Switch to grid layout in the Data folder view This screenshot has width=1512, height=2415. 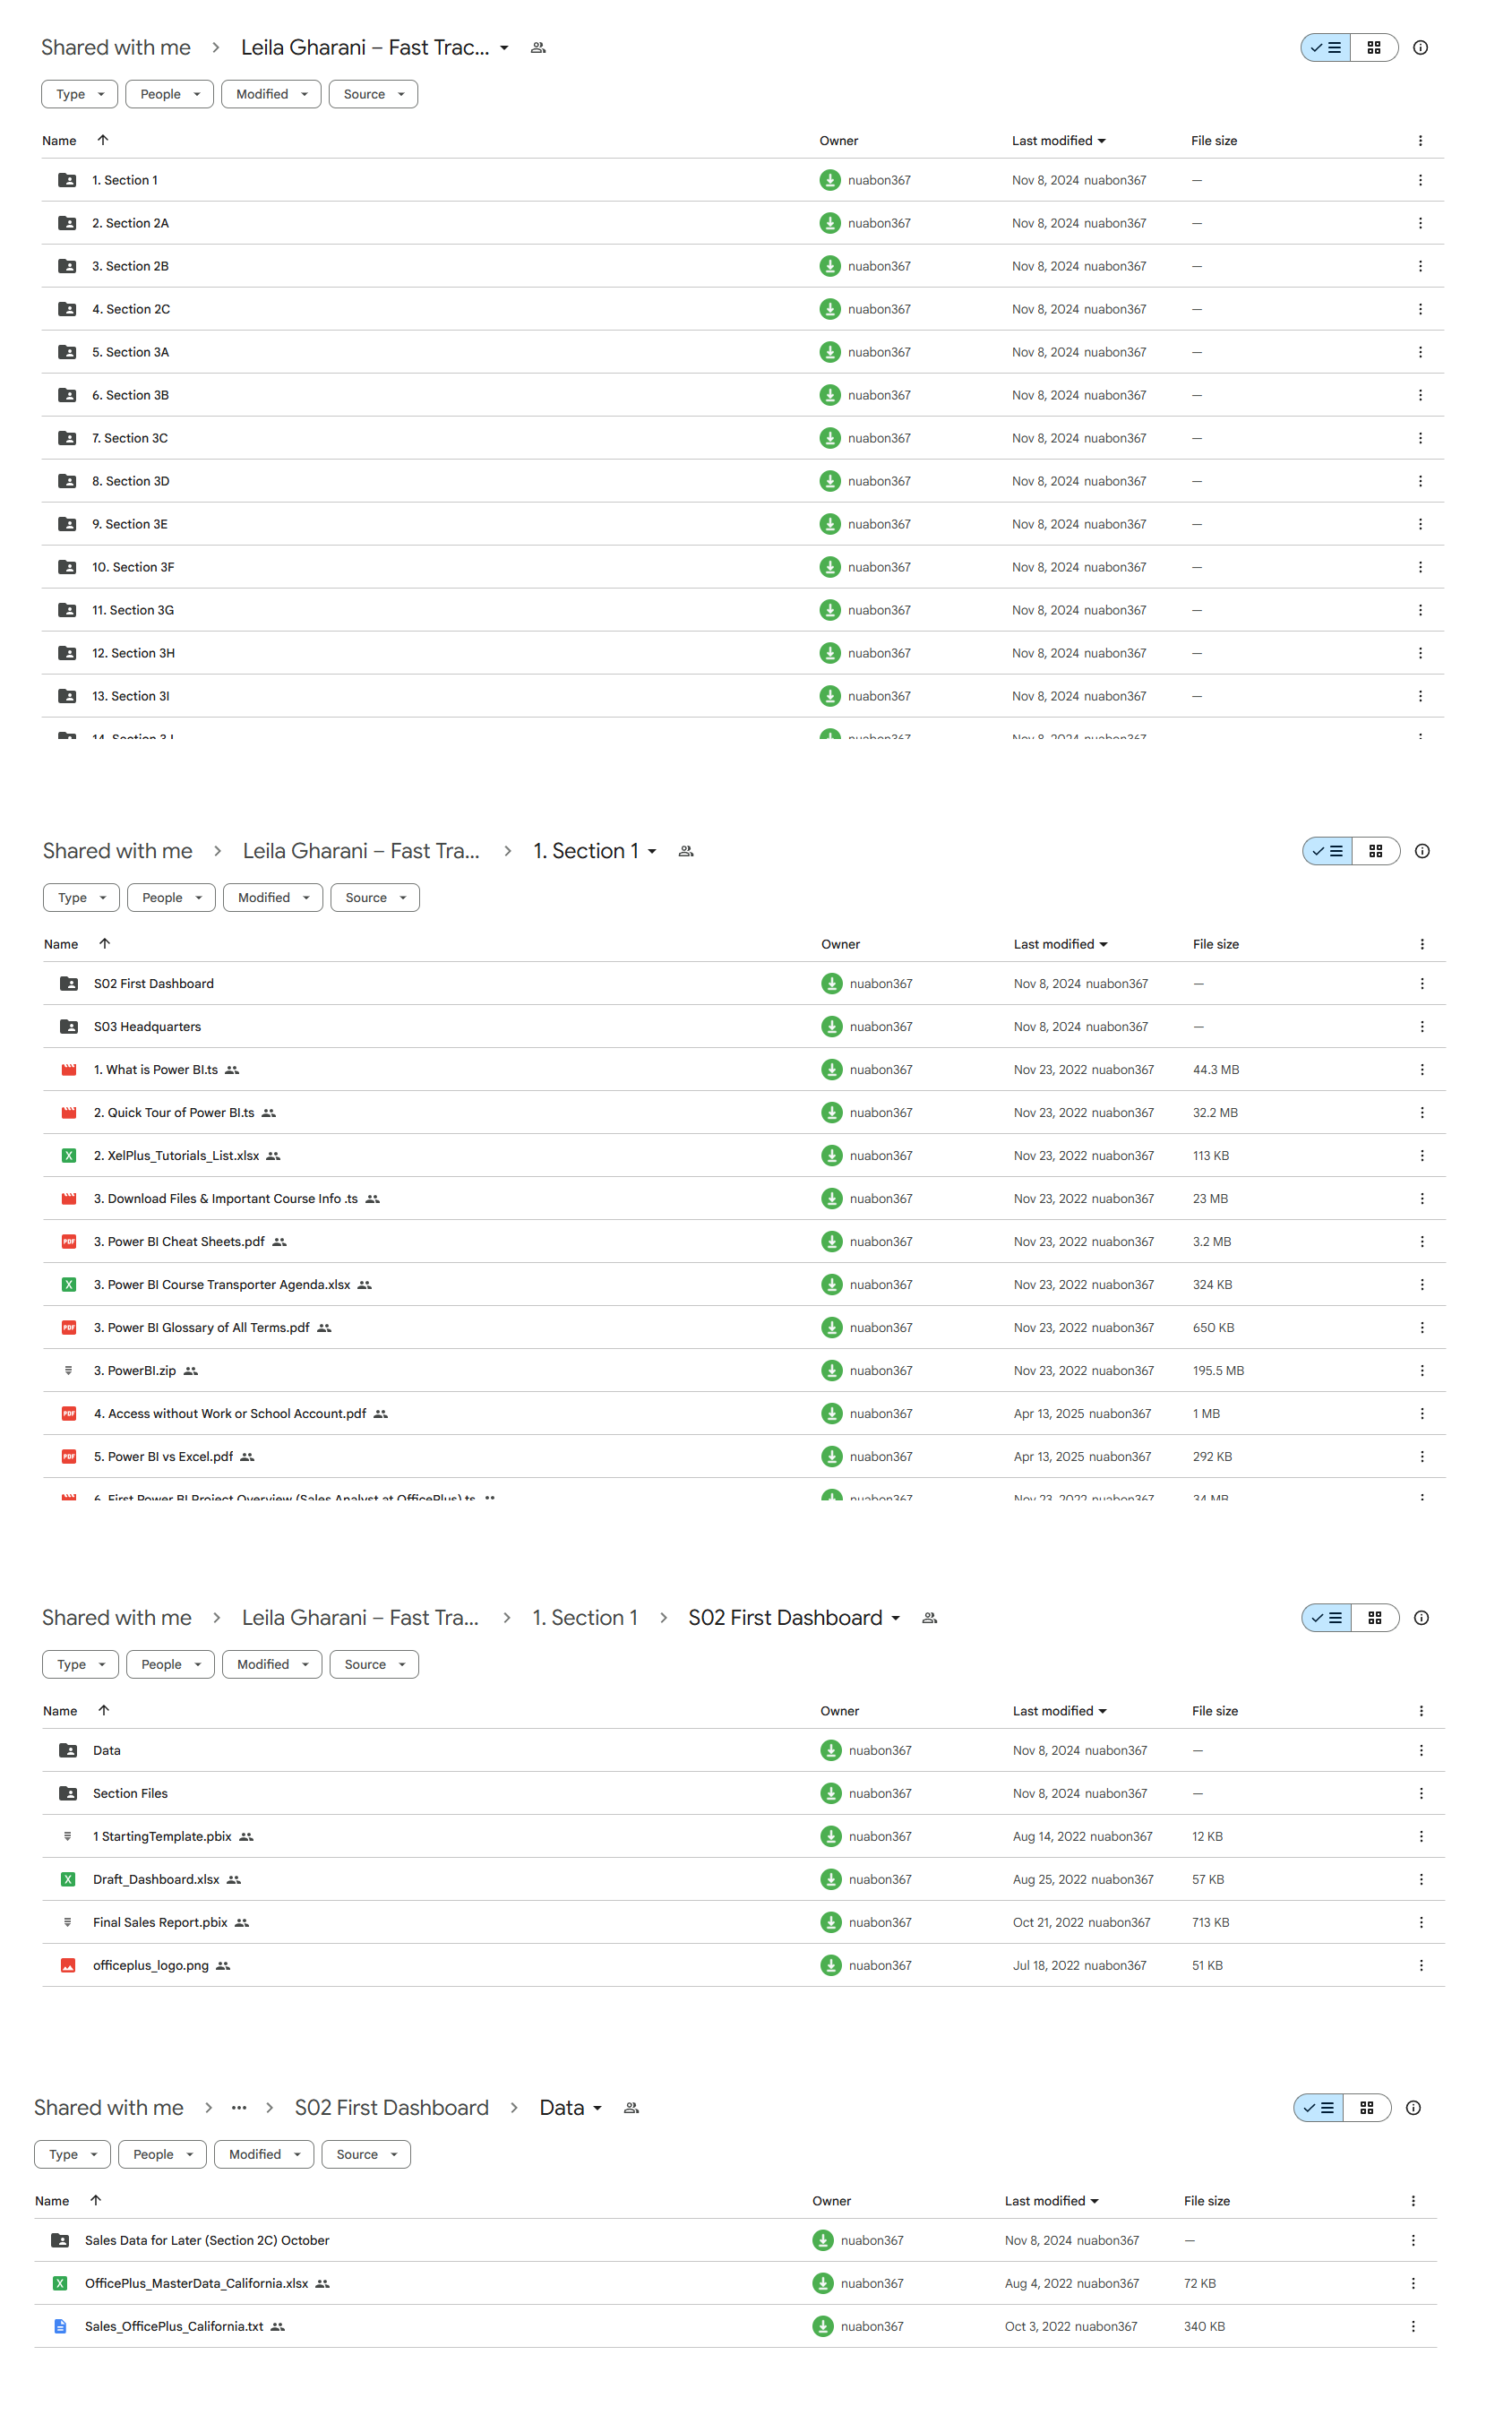pyautogui.click(x=1367, y=2108)
